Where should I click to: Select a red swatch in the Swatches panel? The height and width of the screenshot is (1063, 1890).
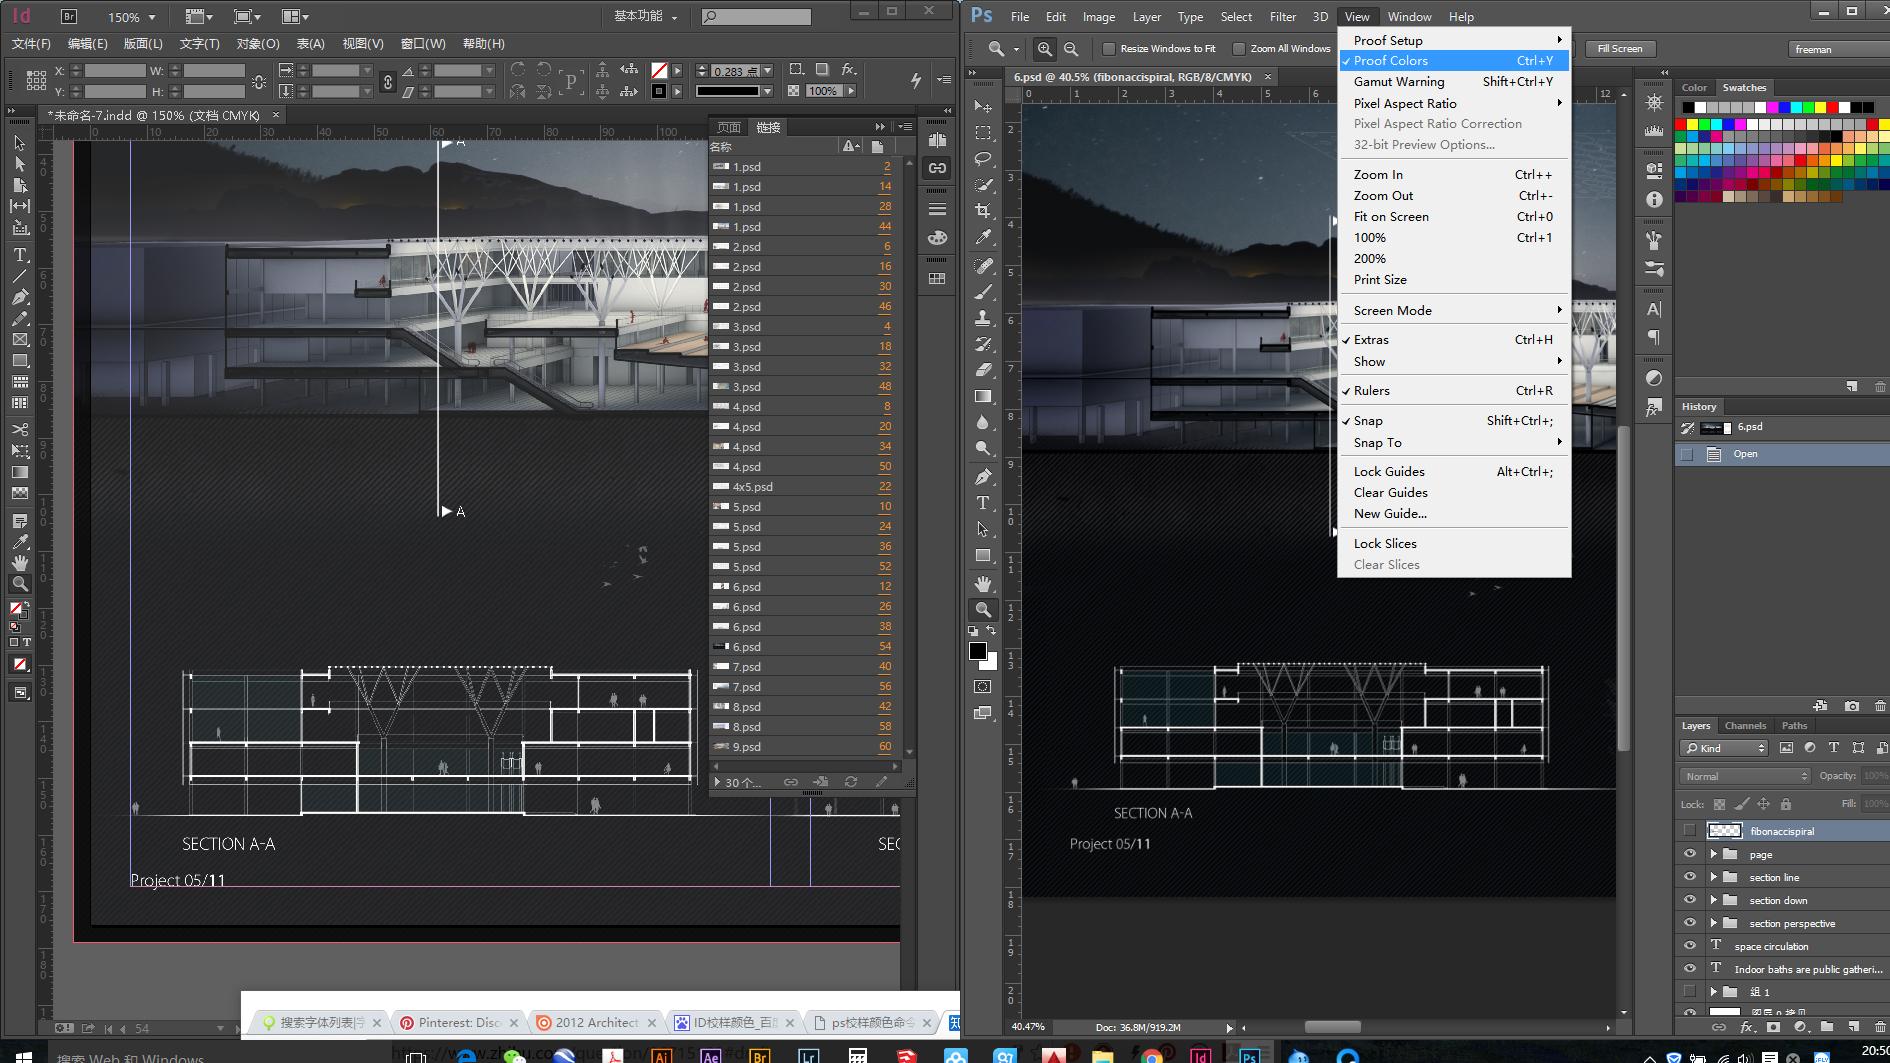pyautogui.click(x=1830, y=105)
